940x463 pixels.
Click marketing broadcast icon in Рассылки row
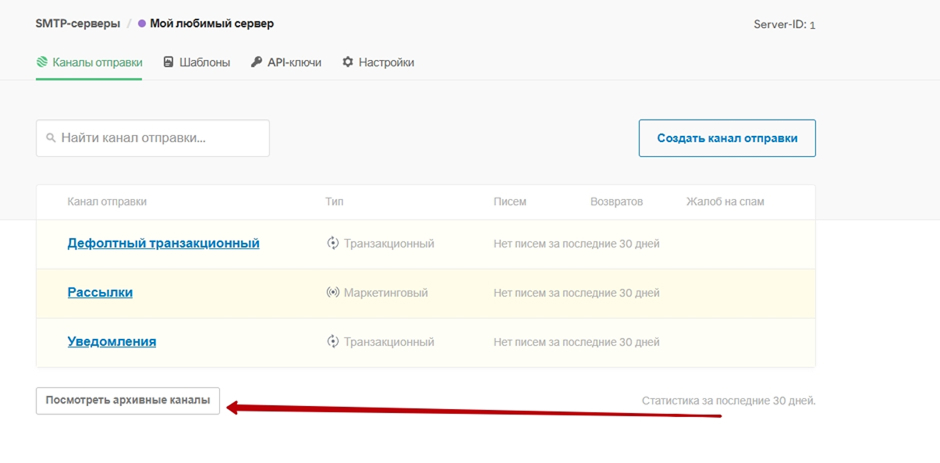coord(333,293)
